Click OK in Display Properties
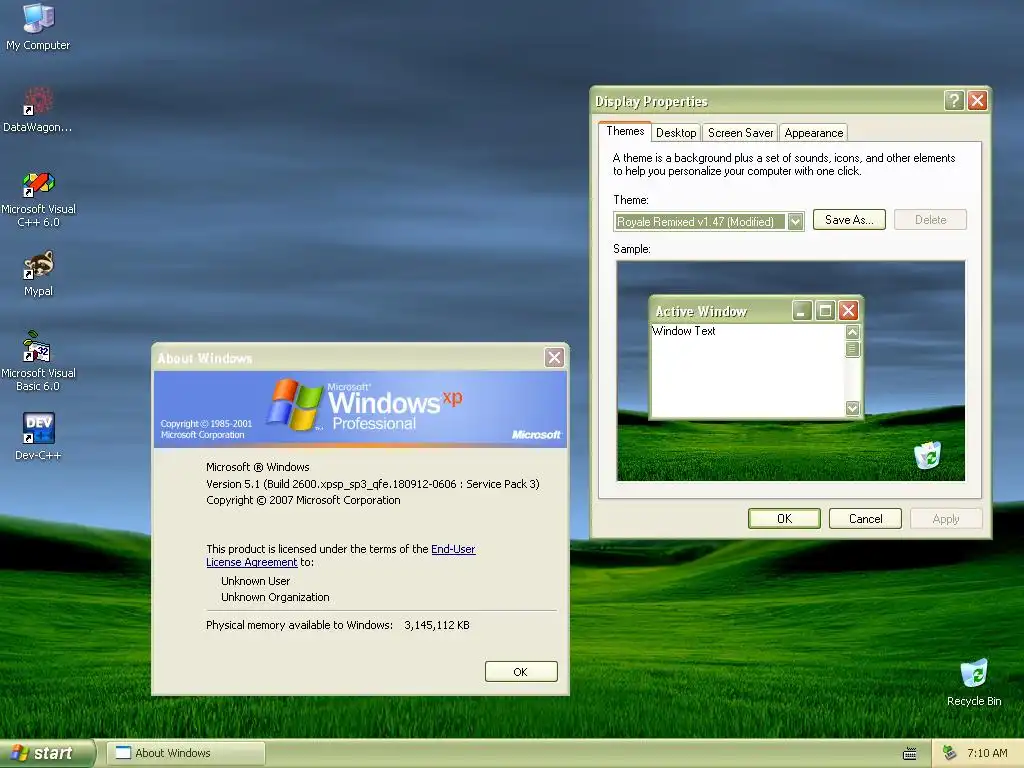Viewport: 1024px width, 768px height. tap(784, 519)
